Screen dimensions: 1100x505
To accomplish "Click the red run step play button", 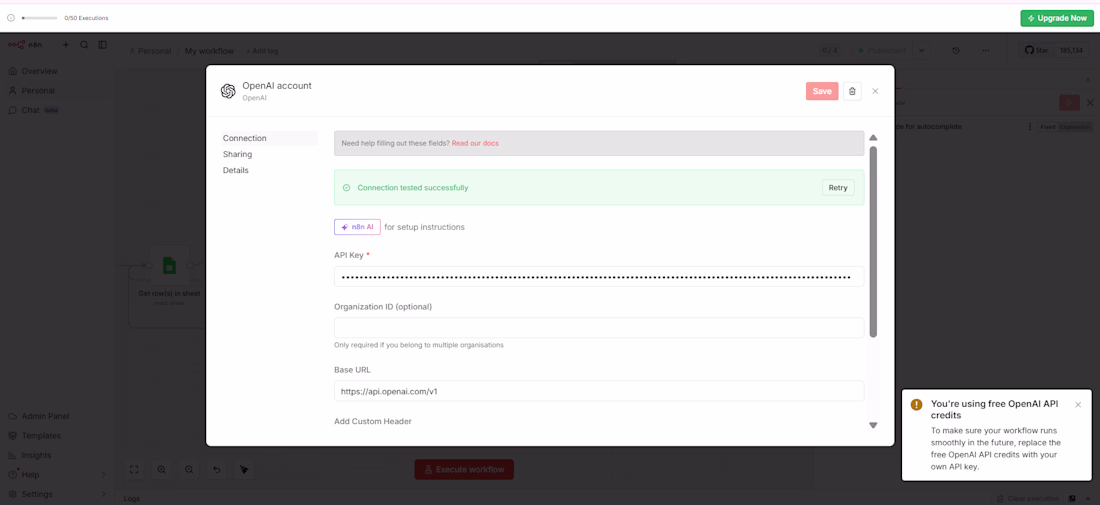I will coord(1069,102).
